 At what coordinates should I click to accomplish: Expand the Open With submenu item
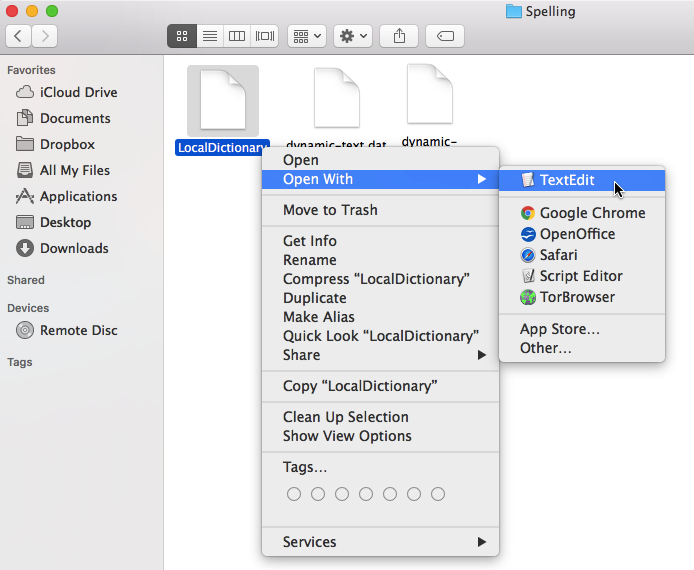pyautogui.click(x=380, y=179)
